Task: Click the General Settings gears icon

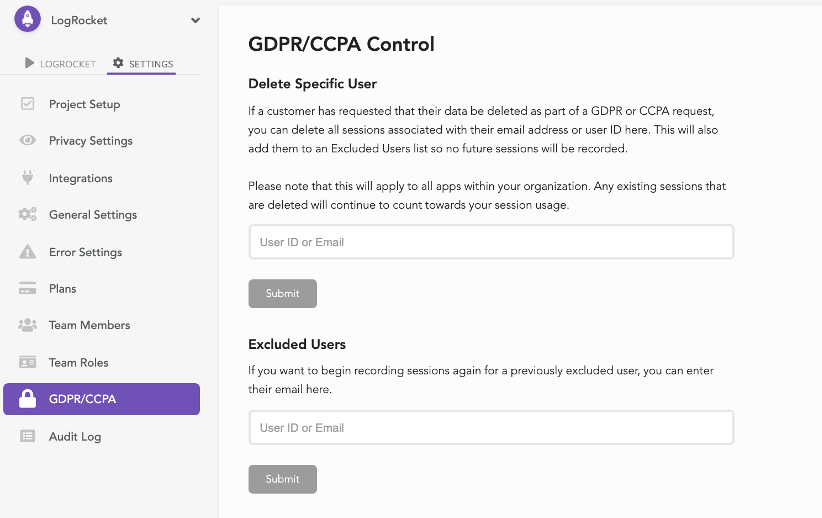Action: [x=28, y=215]
